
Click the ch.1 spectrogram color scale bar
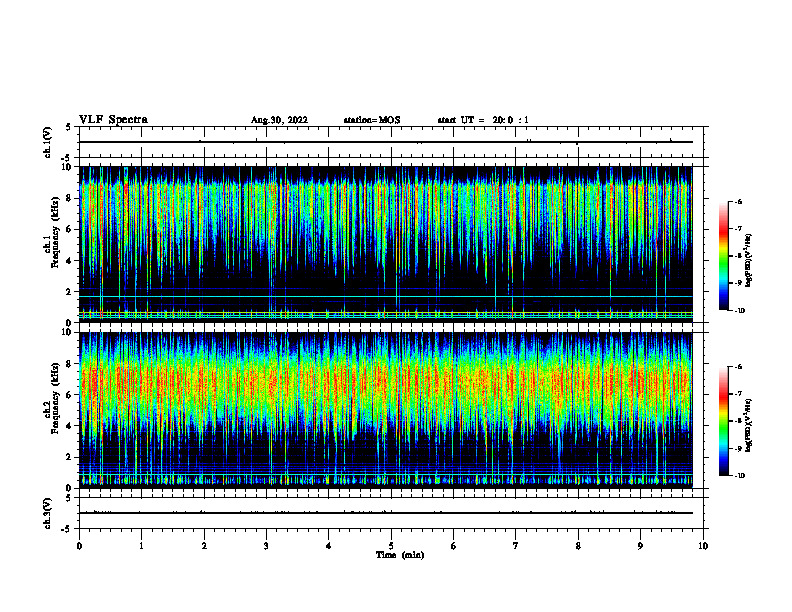click(x=724, y=256)
